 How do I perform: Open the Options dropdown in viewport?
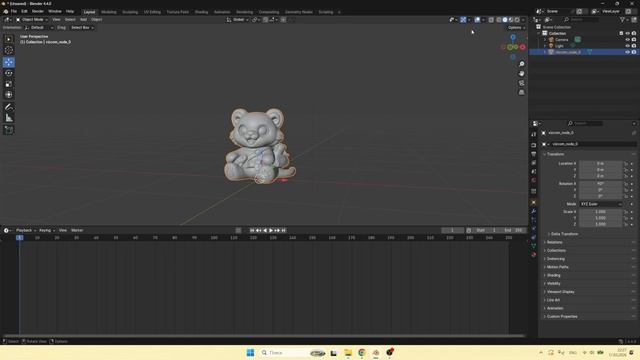[516, 28]
